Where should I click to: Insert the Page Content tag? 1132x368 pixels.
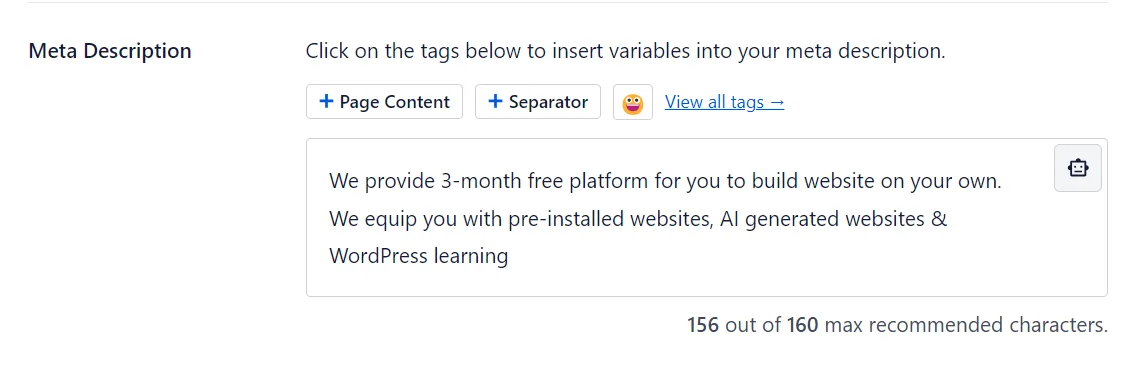point(384,102)
